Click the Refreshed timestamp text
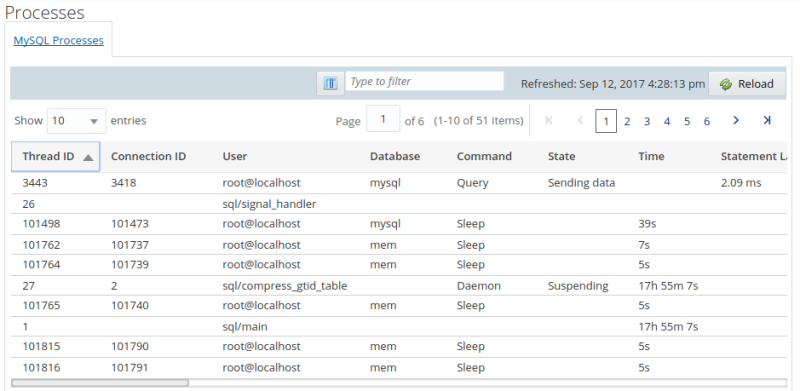This screenshot has width=800, height=391. (x=613, y=84)
